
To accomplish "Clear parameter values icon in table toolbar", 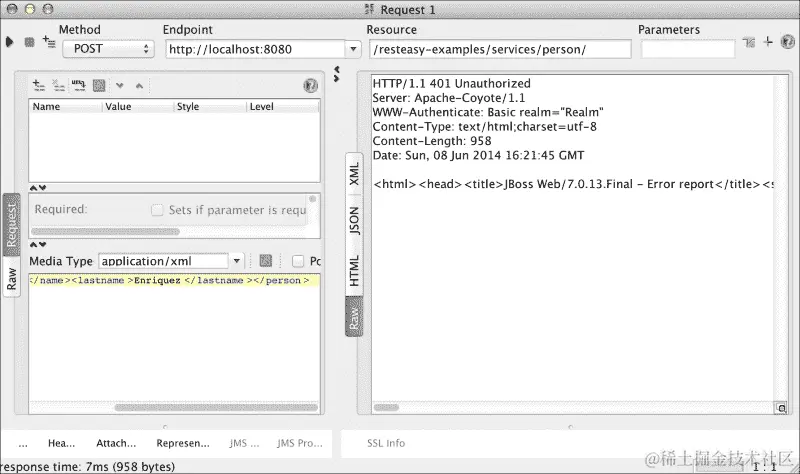I will [x=99, y=85].
